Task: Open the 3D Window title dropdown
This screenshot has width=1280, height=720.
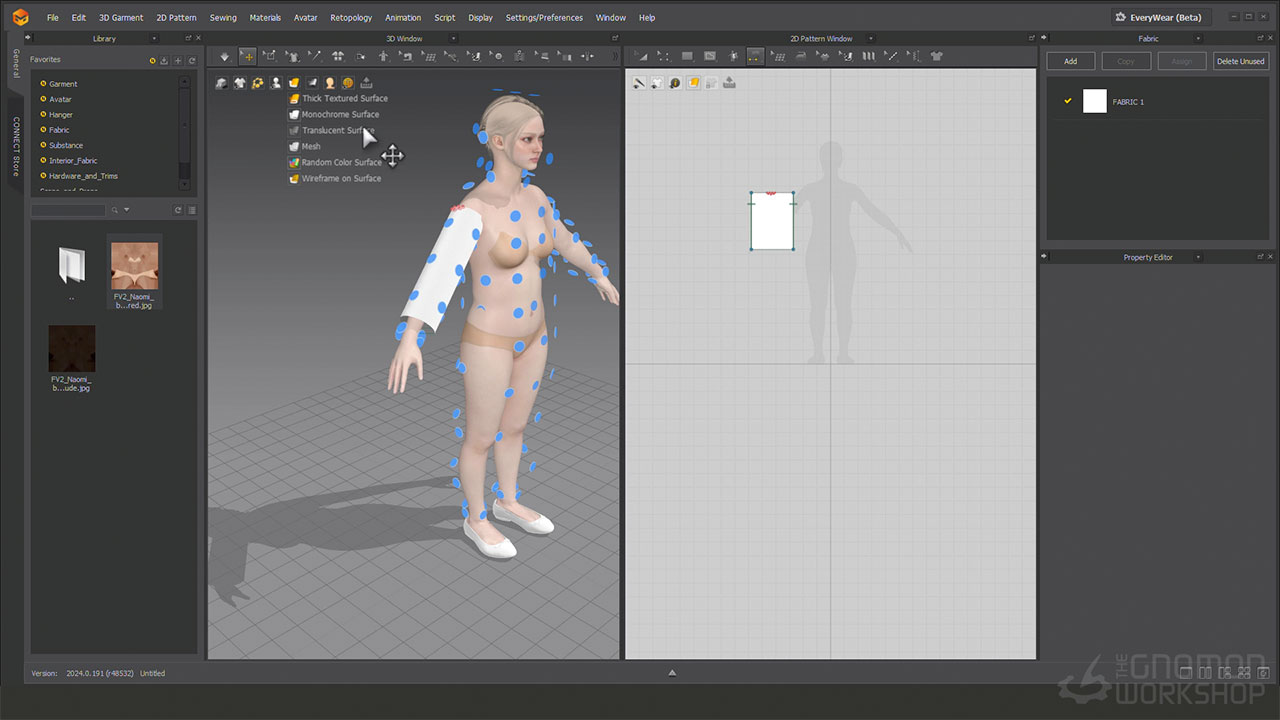Action: coord(452,39)
